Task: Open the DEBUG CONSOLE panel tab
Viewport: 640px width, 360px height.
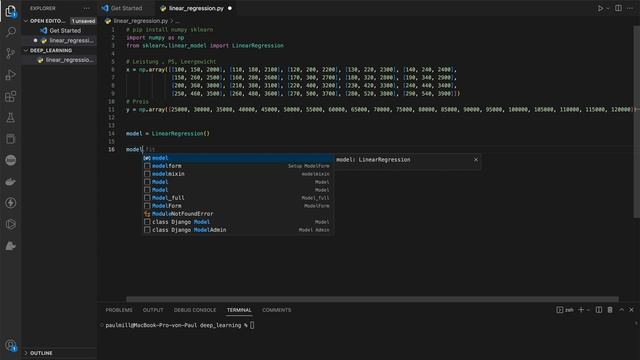Action: [195, 310]
